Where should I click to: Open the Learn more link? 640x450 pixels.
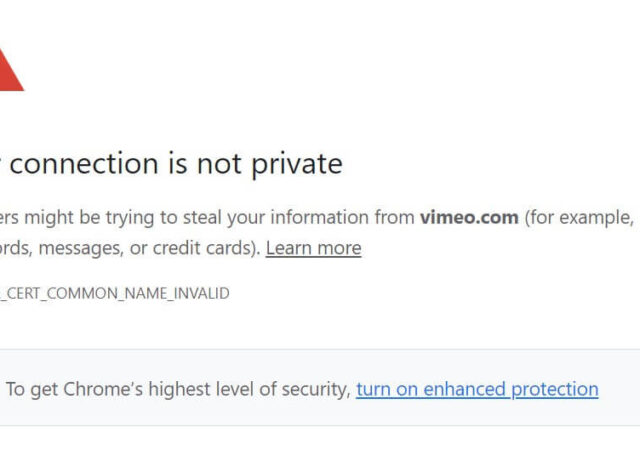tap(313, 248)
